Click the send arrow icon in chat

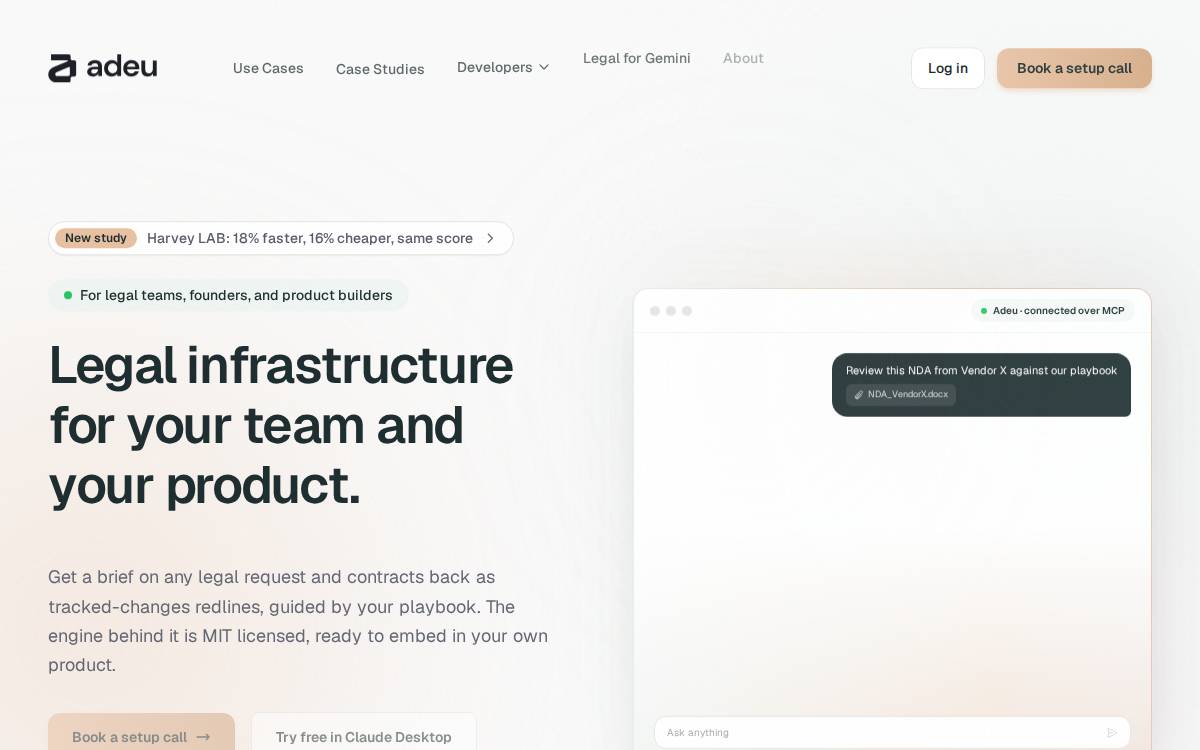pos(1111,732)
